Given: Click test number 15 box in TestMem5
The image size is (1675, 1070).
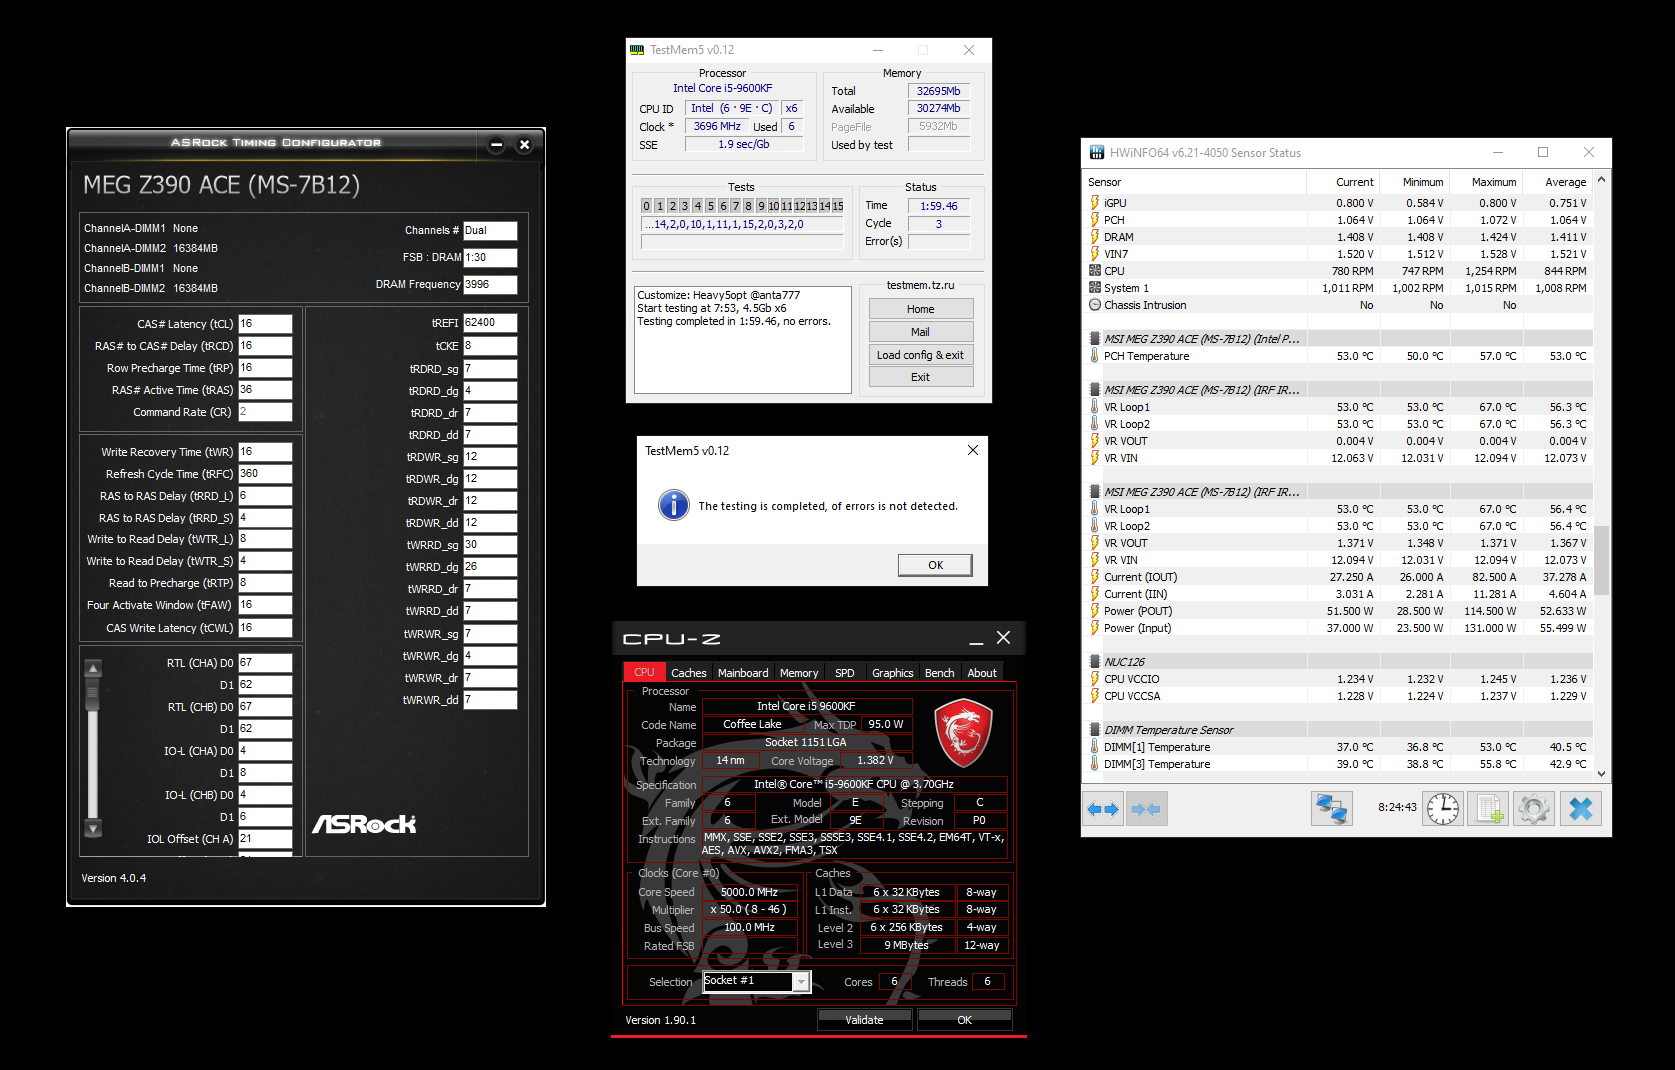Looking at the screenshot, I should (838, 206).
